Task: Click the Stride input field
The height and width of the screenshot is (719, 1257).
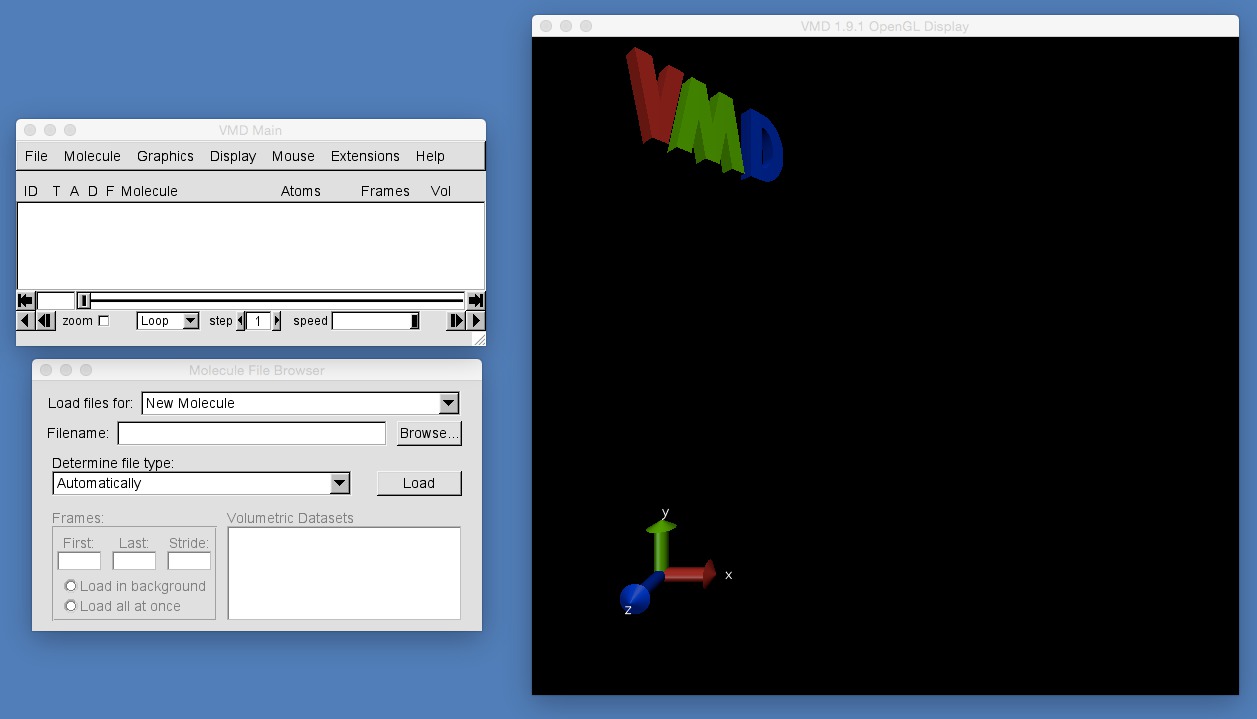Action: click(x=189, y=561)
